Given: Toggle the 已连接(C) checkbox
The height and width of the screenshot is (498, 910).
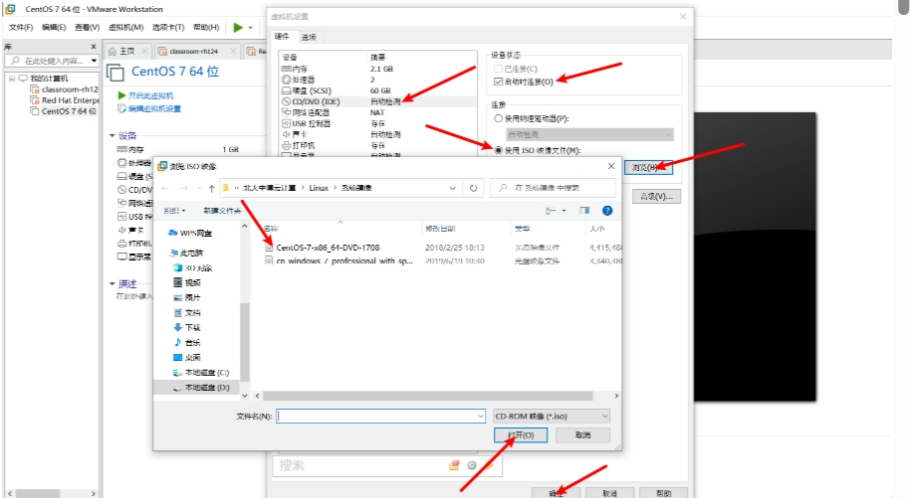Looking at the screenshot, I should pos(498,68).
